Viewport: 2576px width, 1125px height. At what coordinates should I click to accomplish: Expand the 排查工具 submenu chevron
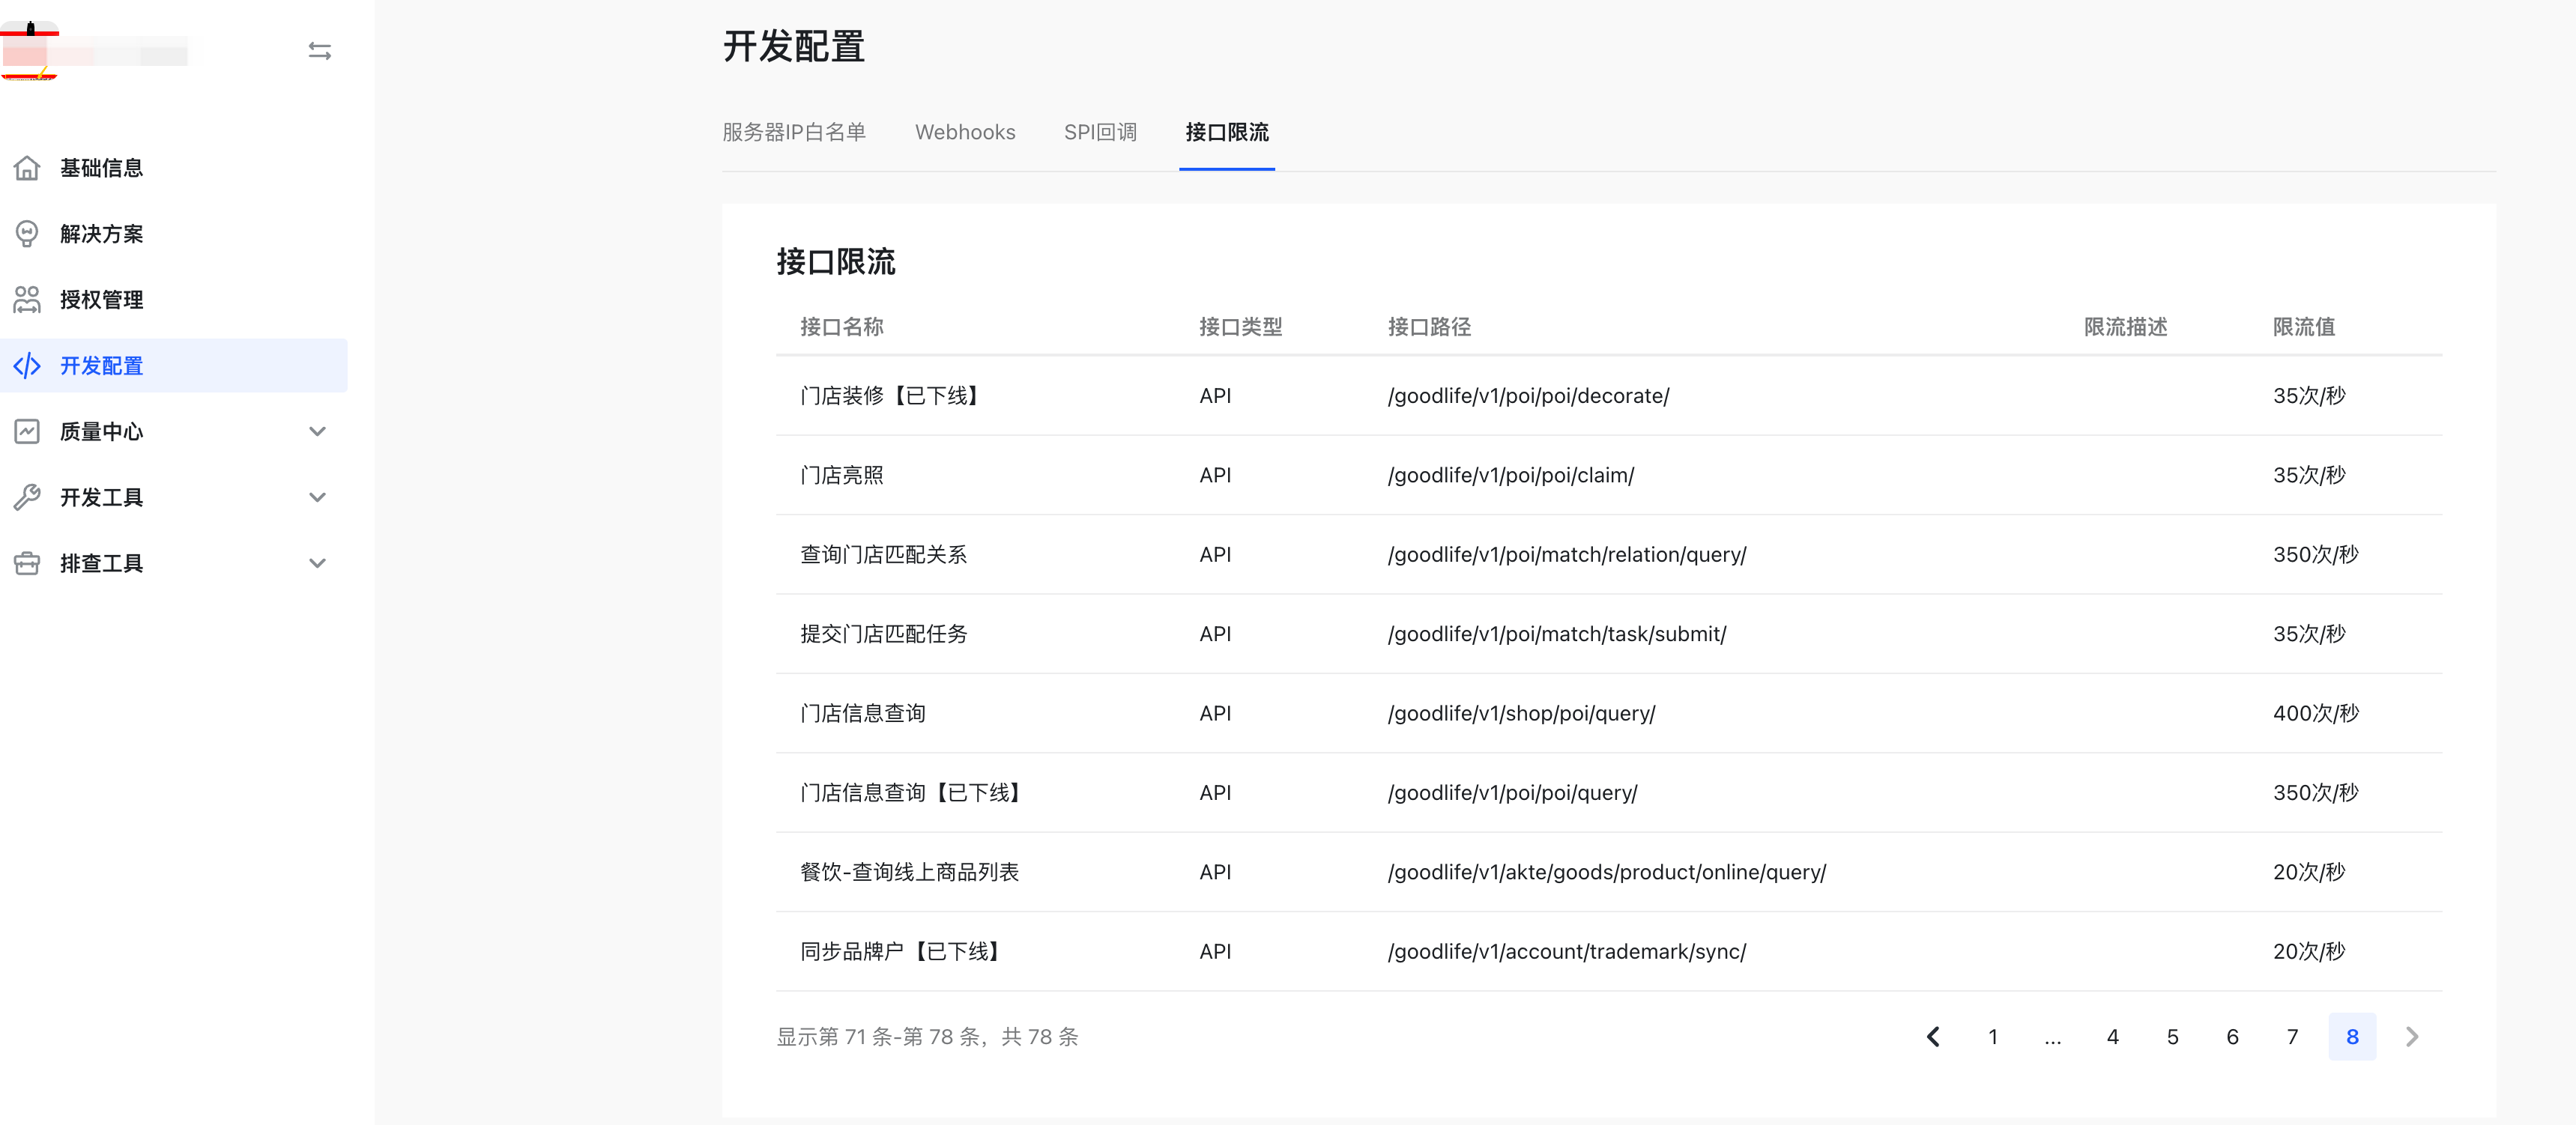[317, 564]
